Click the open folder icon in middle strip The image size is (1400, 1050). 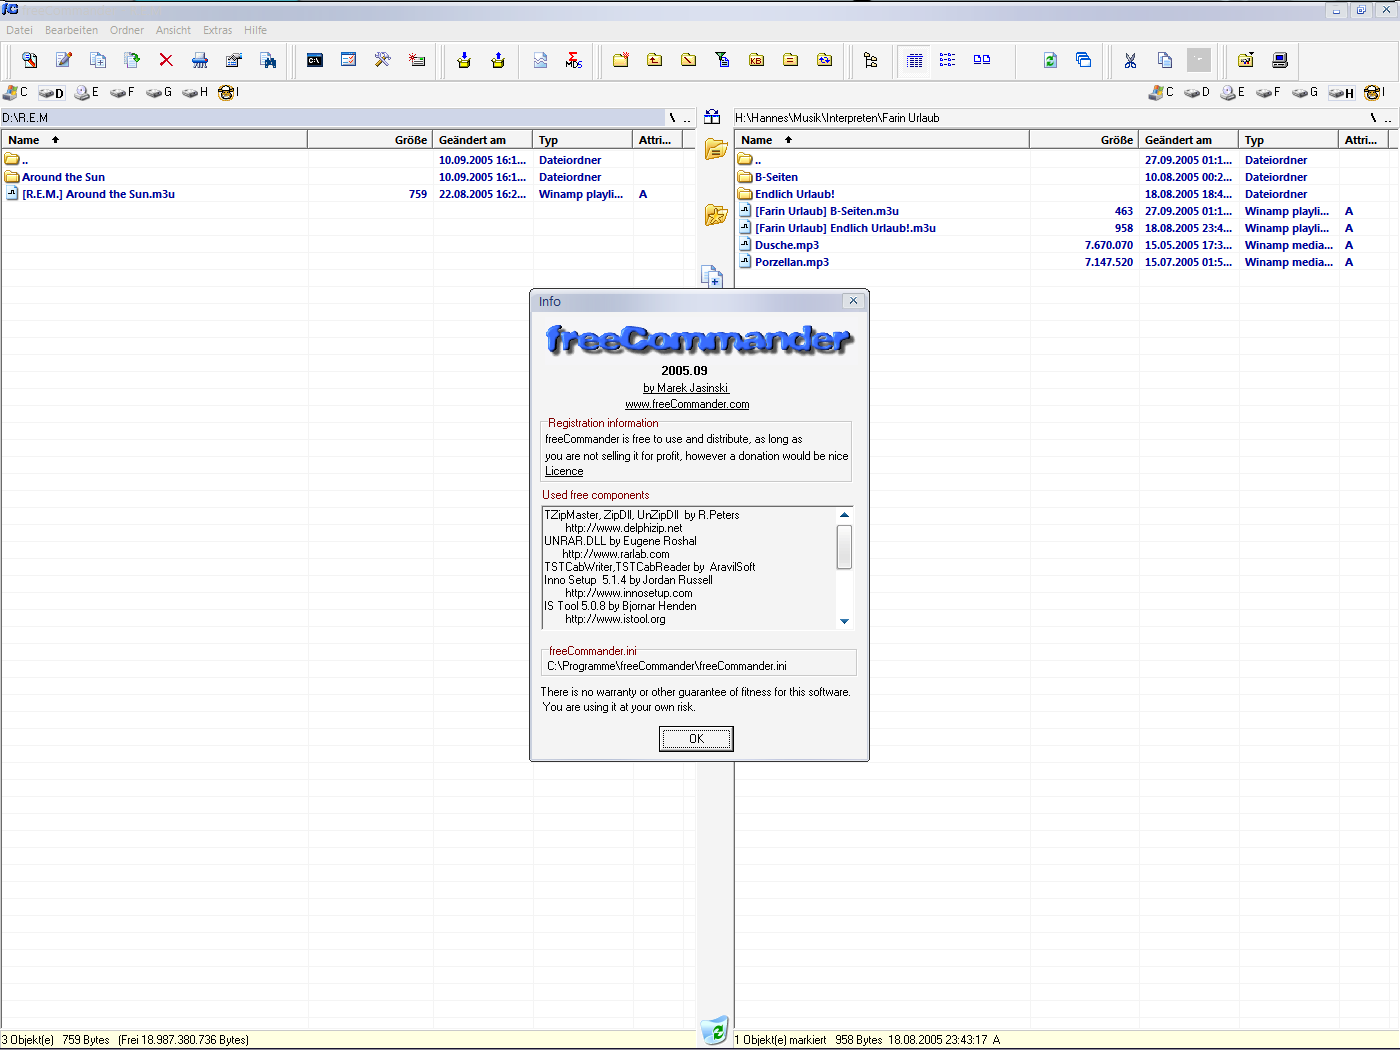tap(716, 149)
